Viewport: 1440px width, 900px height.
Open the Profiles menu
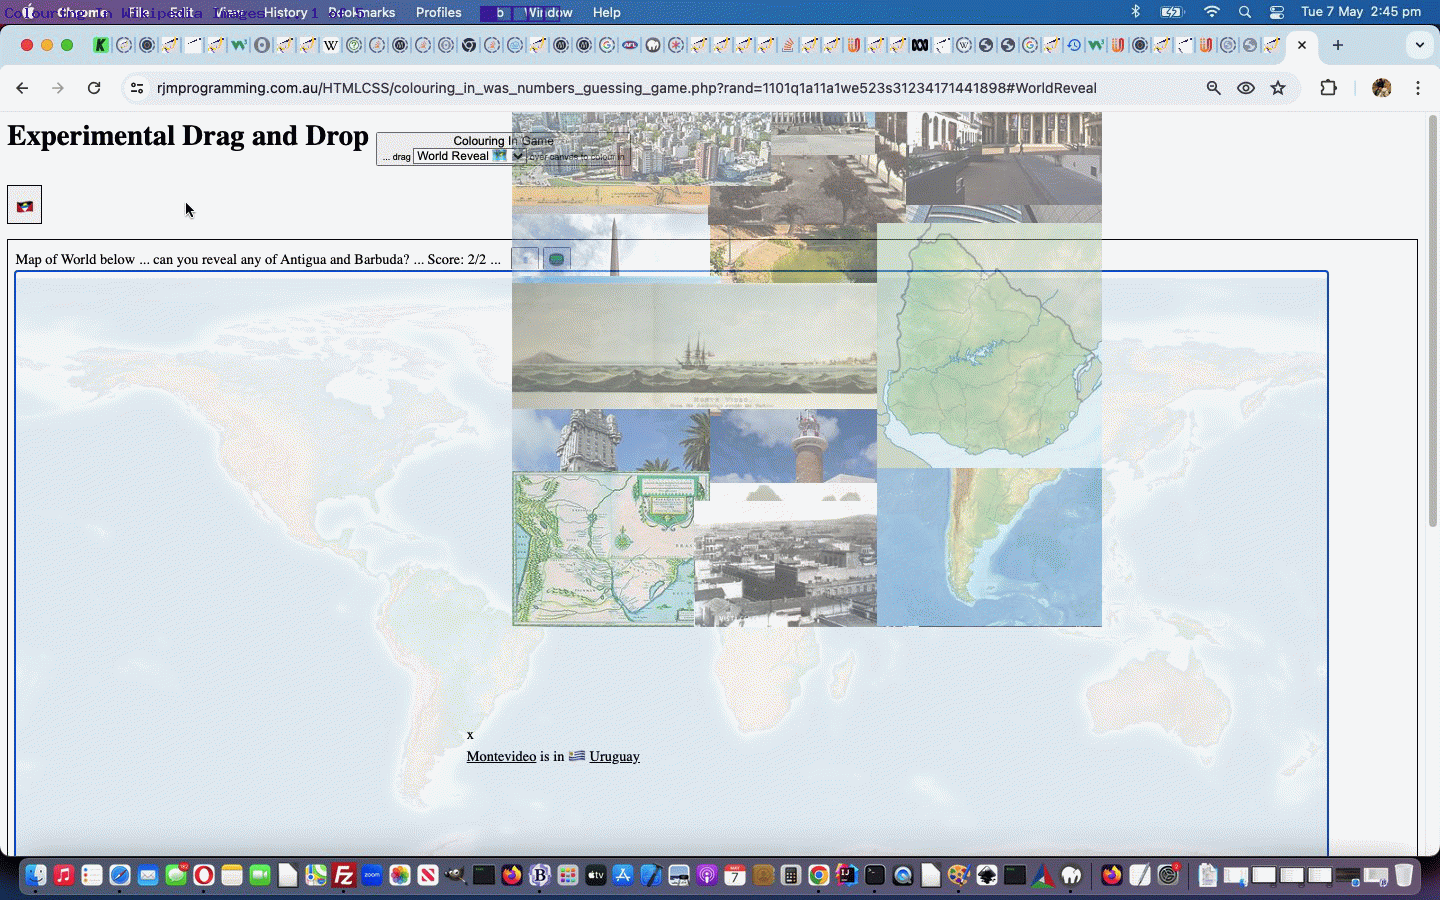[x=438, y=12]
